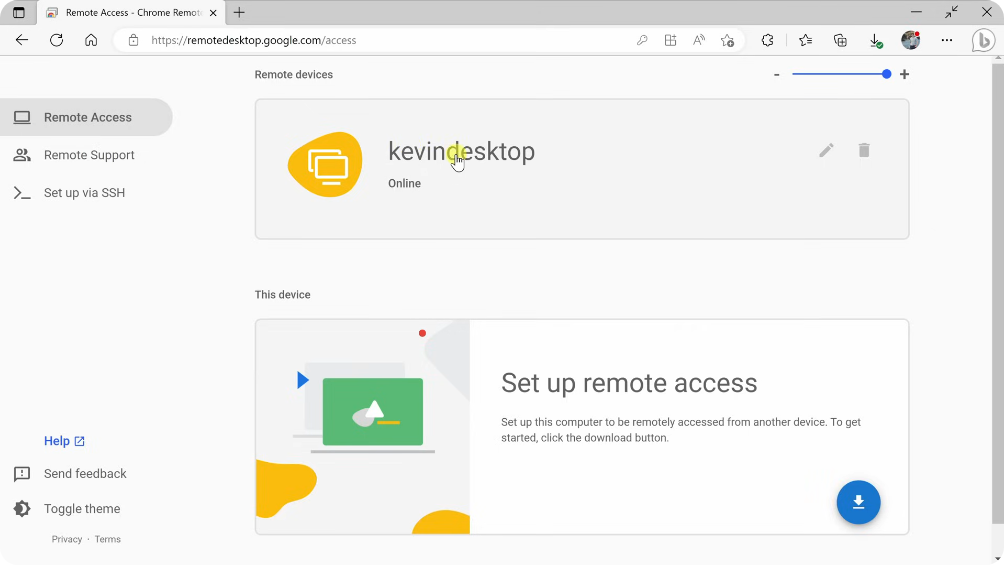Open the Downloads panel

click(876, 40)
